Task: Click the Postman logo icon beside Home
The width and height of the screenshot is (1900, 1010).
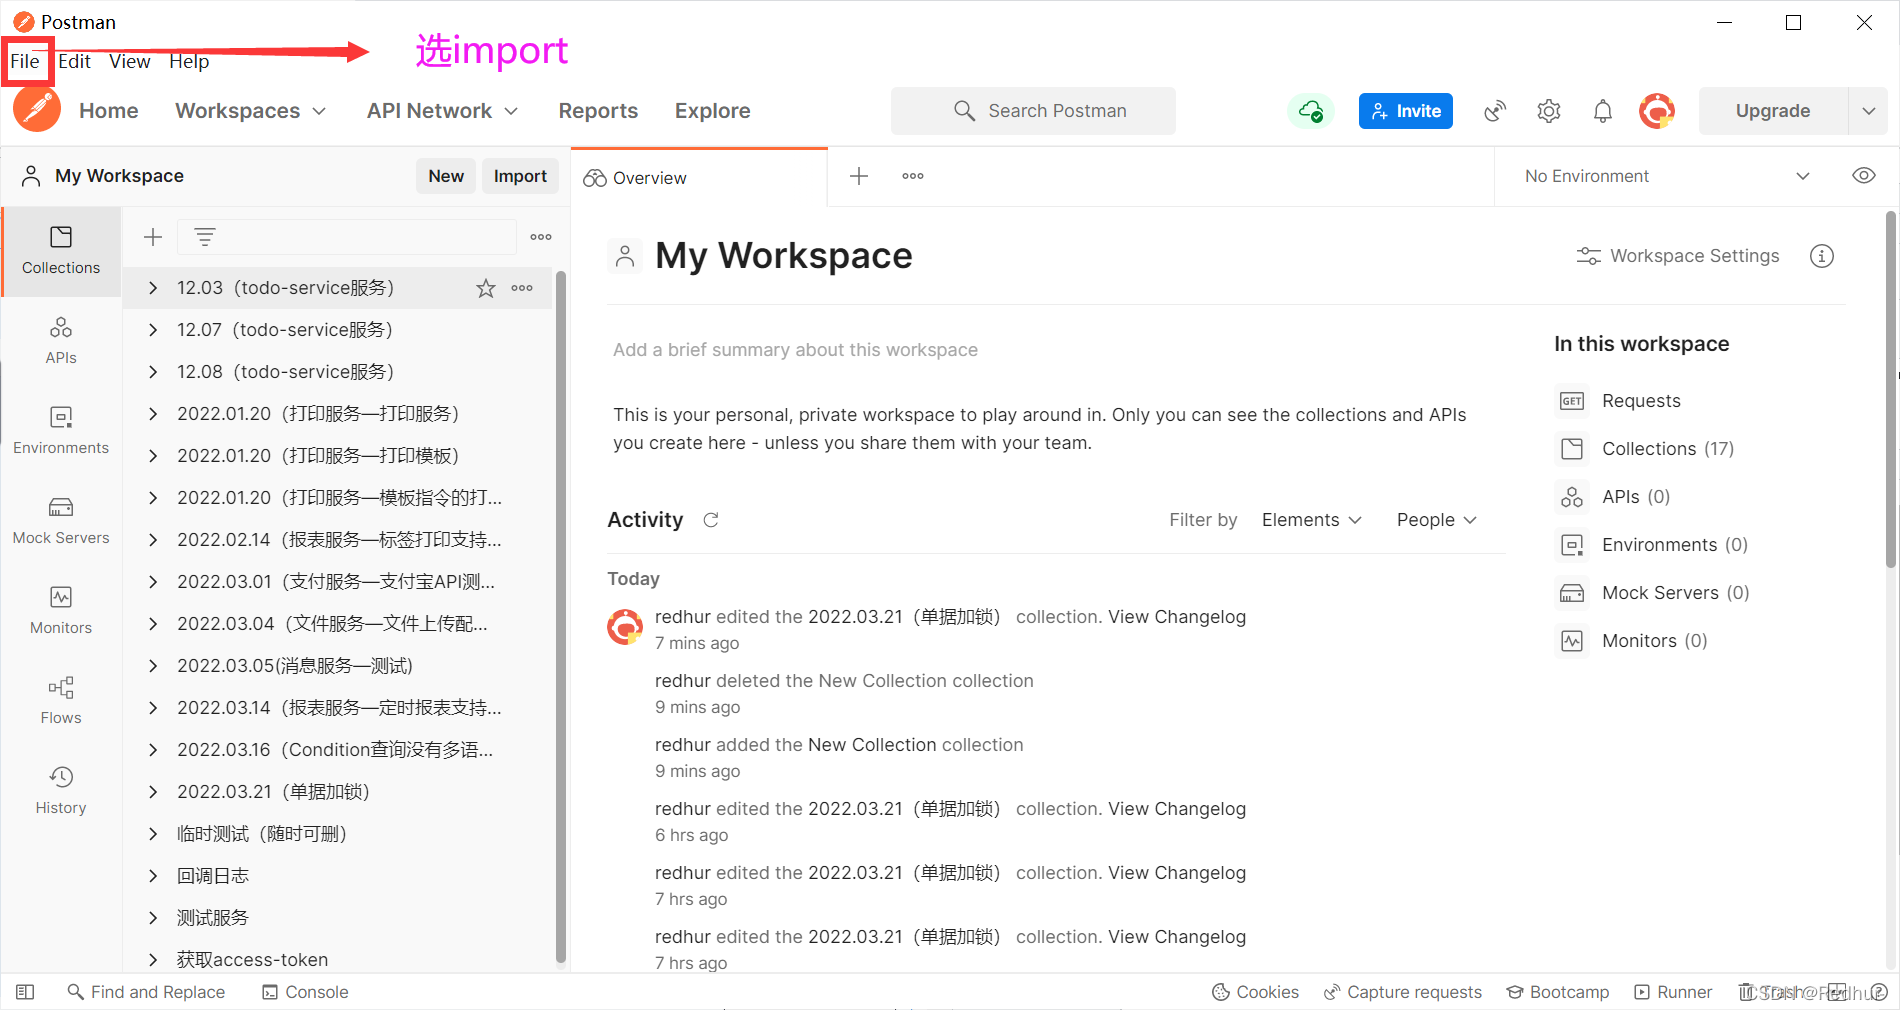Action: click(37, 109)
